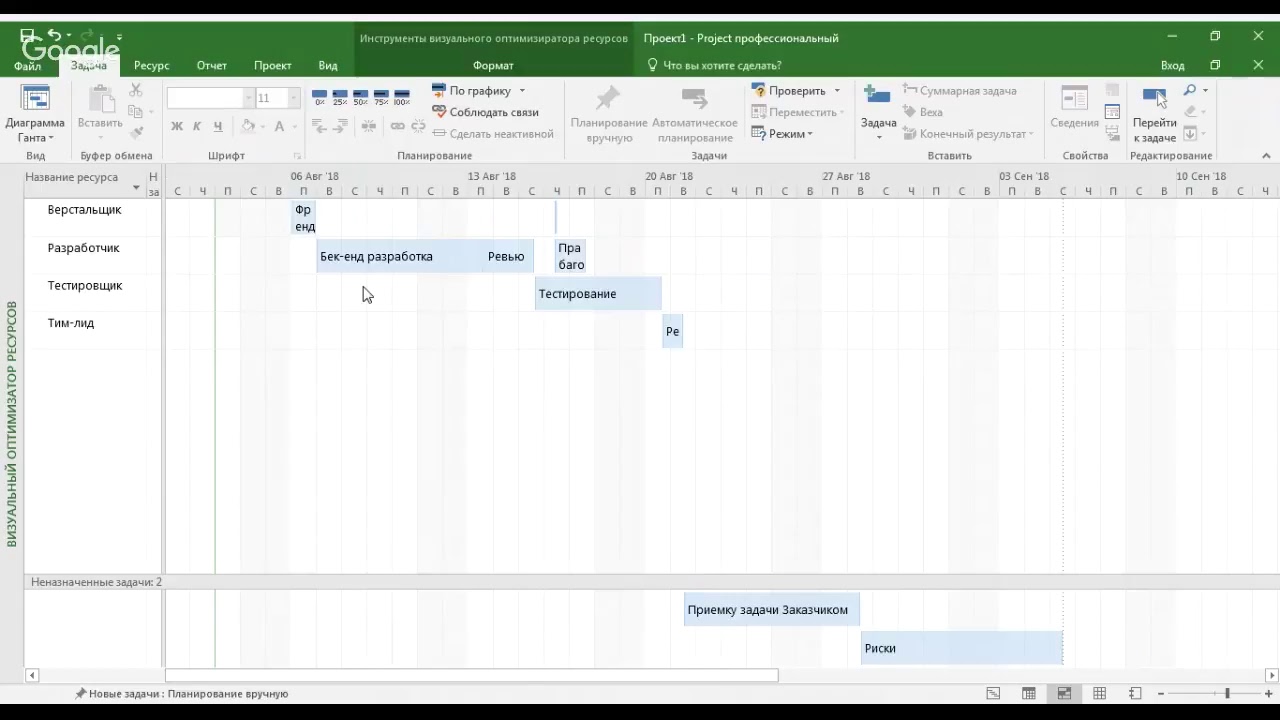This screenshot has height=720, width=1280.
Task: Mark task 25% complete
Action: (340, 98)
